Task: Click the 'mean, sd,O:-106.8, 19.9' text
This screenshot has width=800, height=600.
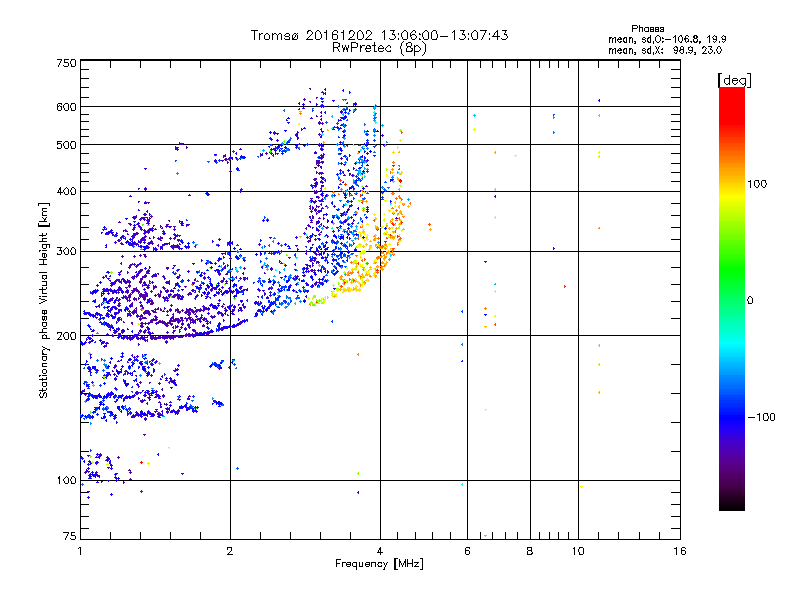Action: (x=667, y=39)
